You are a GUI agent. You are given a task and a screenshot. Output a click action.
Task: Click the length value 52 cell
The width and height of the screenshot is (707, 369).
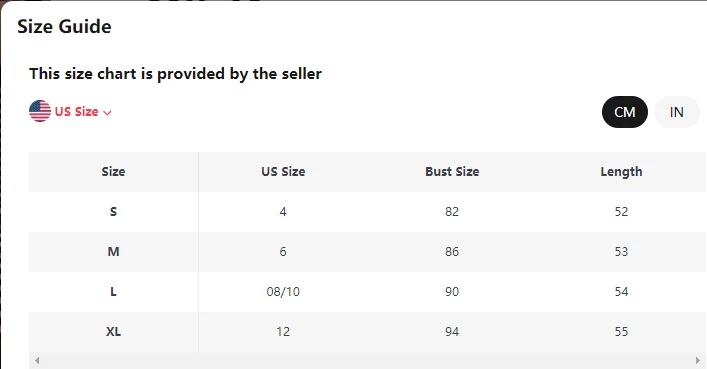[x=621, y=212]
